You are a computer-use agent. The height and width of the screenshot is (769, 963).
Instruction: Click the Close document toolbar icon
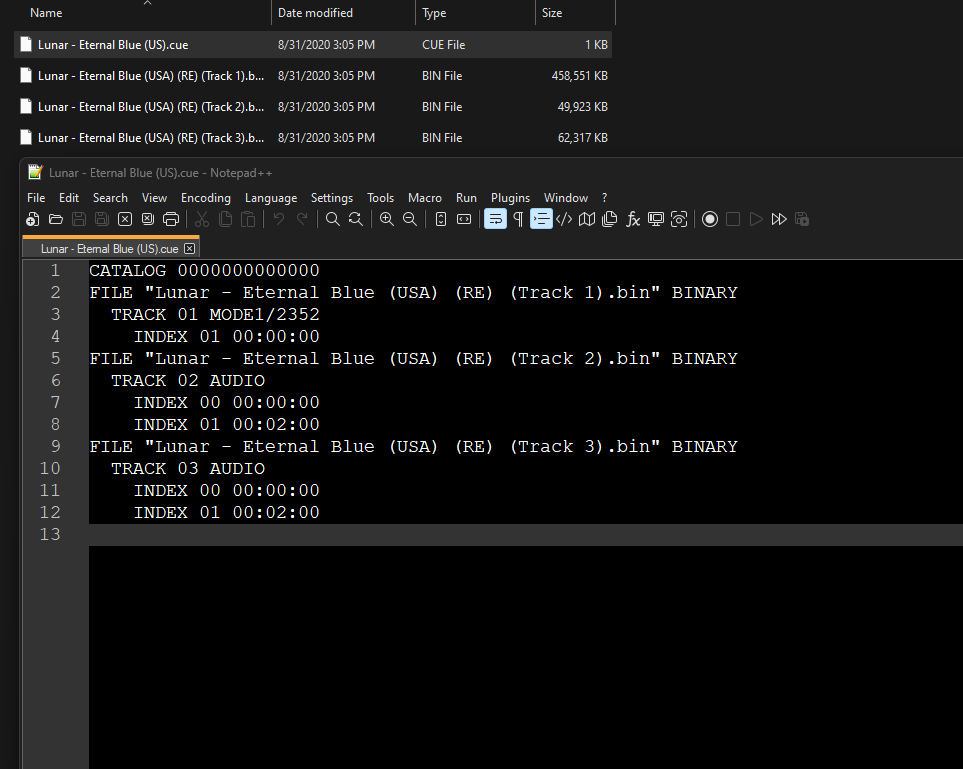coord(125,219)
